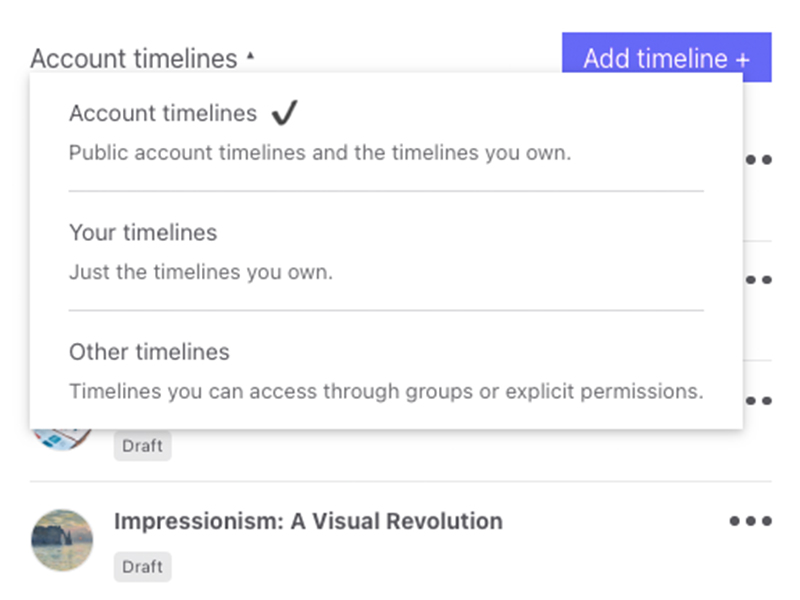Click the 'Just the timelines you own' description

pyautogui.click(x=200, y=272)
